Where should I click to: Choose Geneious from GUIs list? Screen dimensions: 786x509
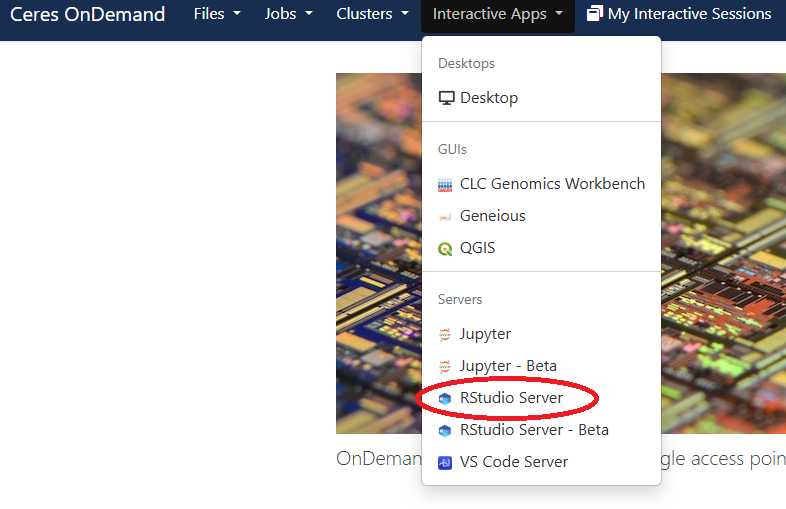[x=541, y=216]
